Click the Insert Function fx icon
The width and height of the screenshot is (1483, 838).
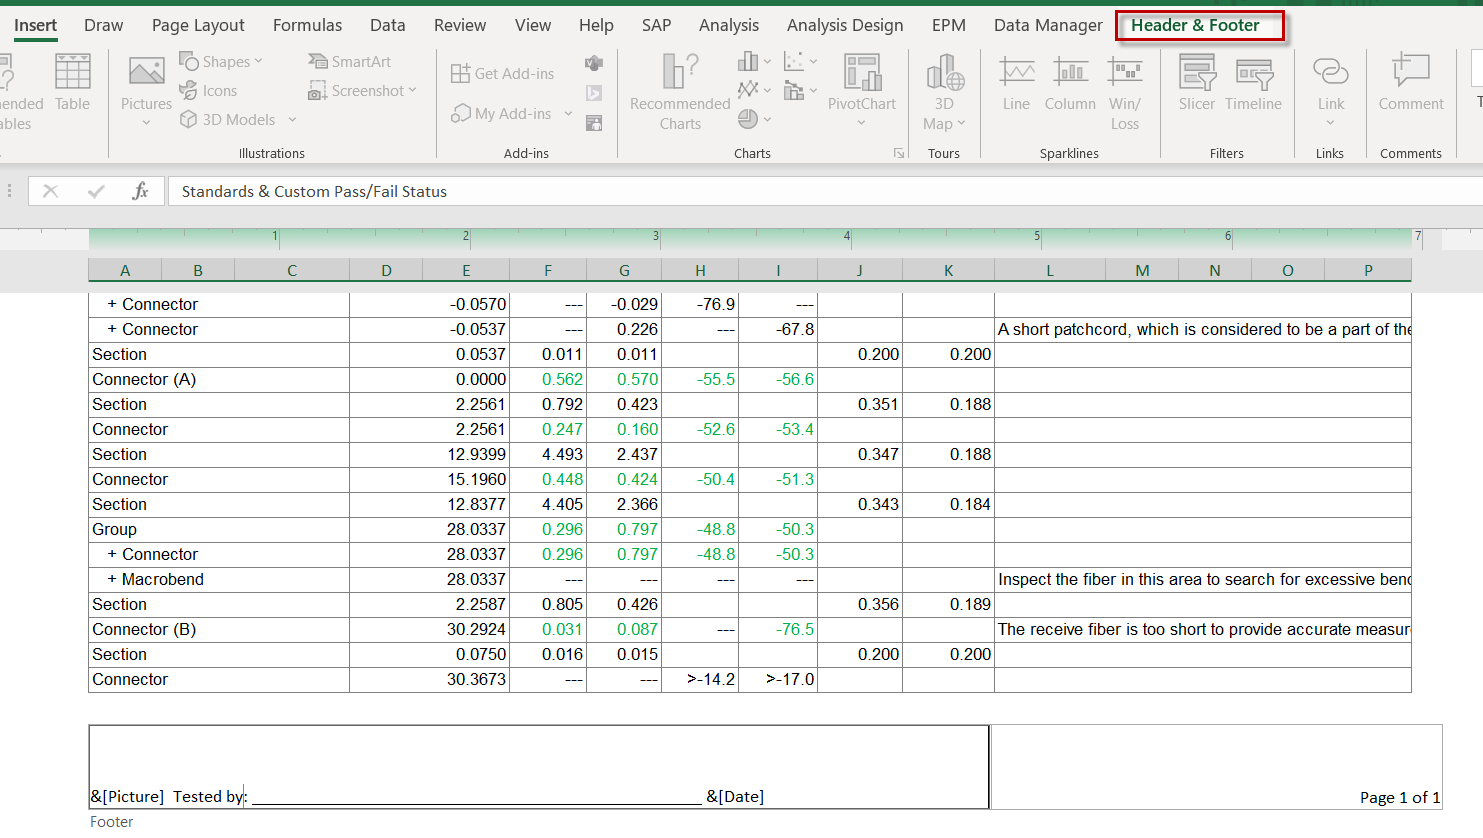(x=140, y=191)
